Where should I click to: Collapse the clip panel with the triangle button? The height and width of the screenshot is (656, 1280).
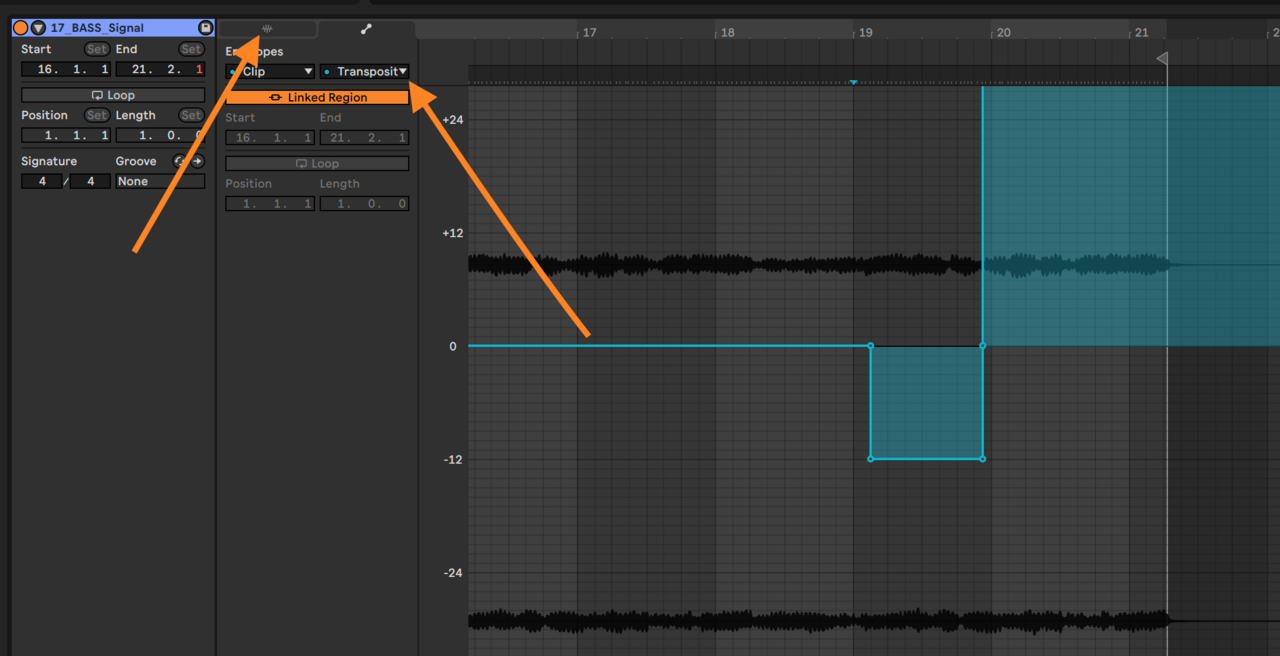click(x=38, y=28)
